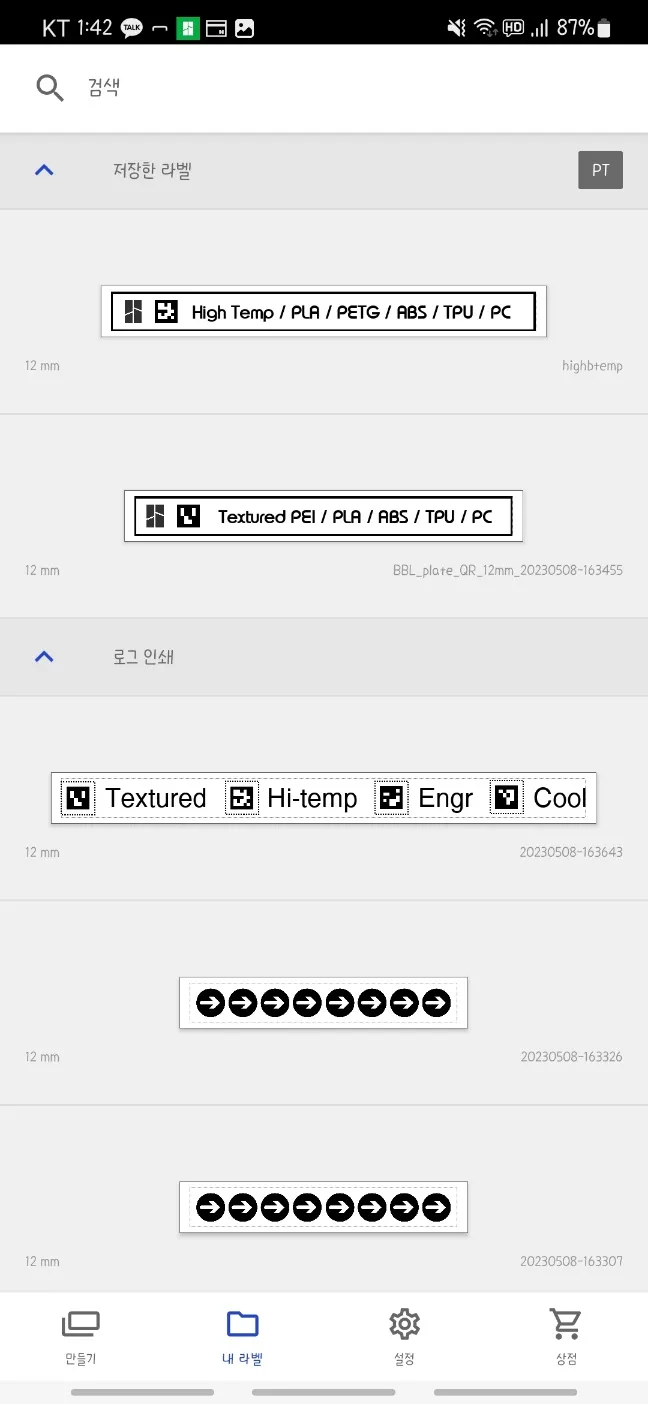Screen dimensions: 648x1404
Task: Tap the search magnifier icon
Action: coord(49,88)
